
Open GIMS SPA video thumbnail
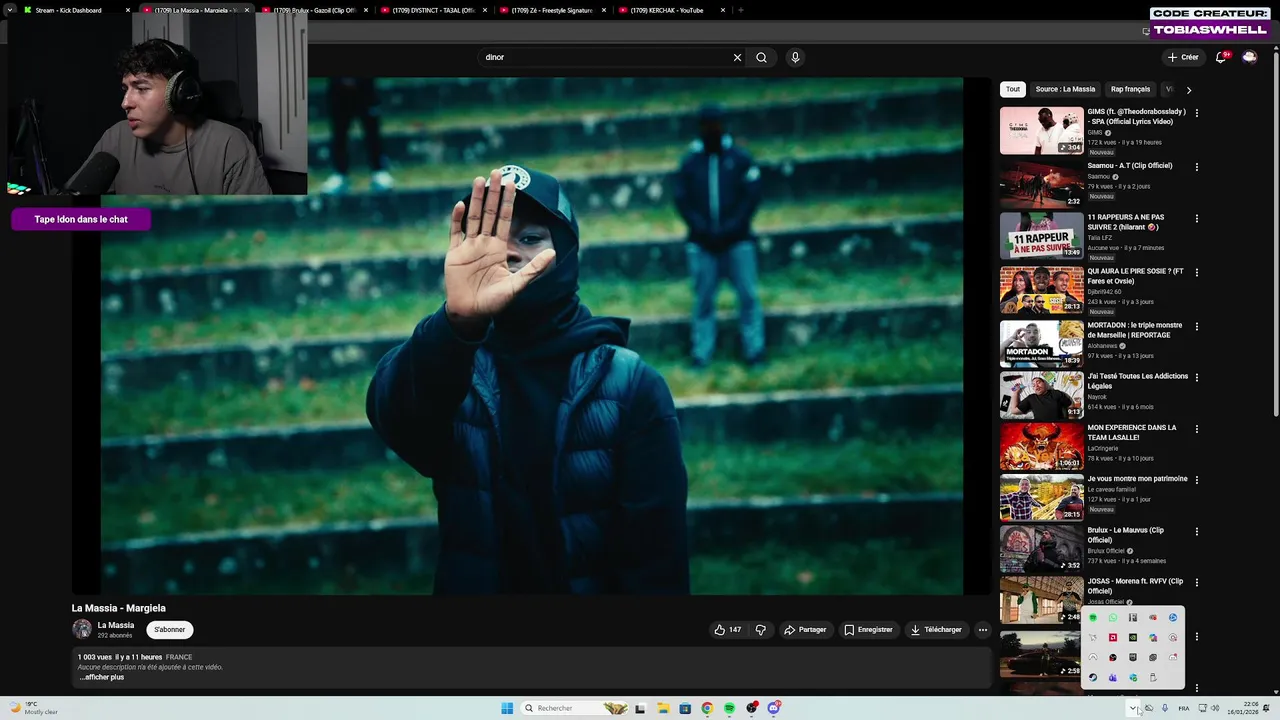tap(1041, 130)
